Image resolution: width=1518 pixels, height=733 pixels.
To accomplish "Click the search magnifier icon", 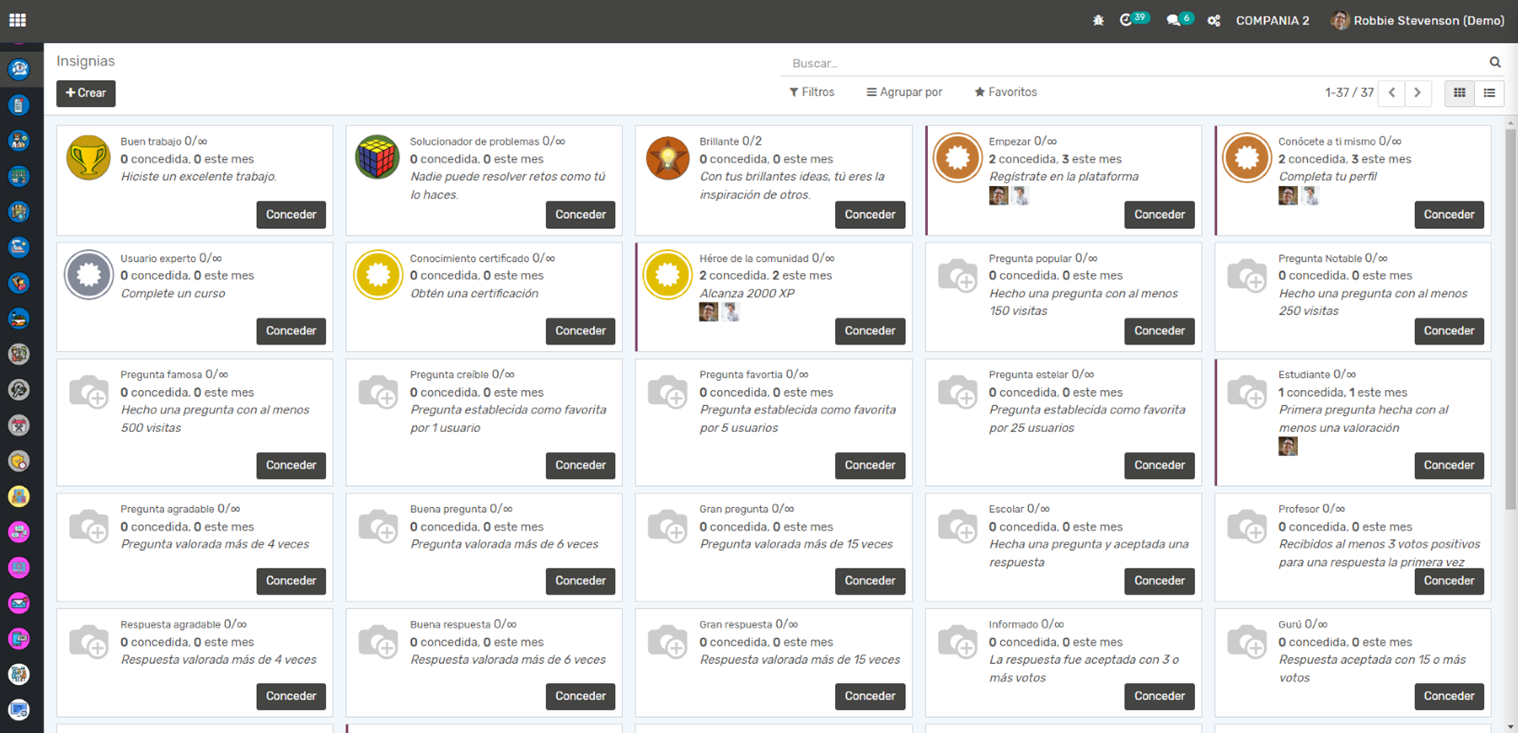I will pos(1495,62).
